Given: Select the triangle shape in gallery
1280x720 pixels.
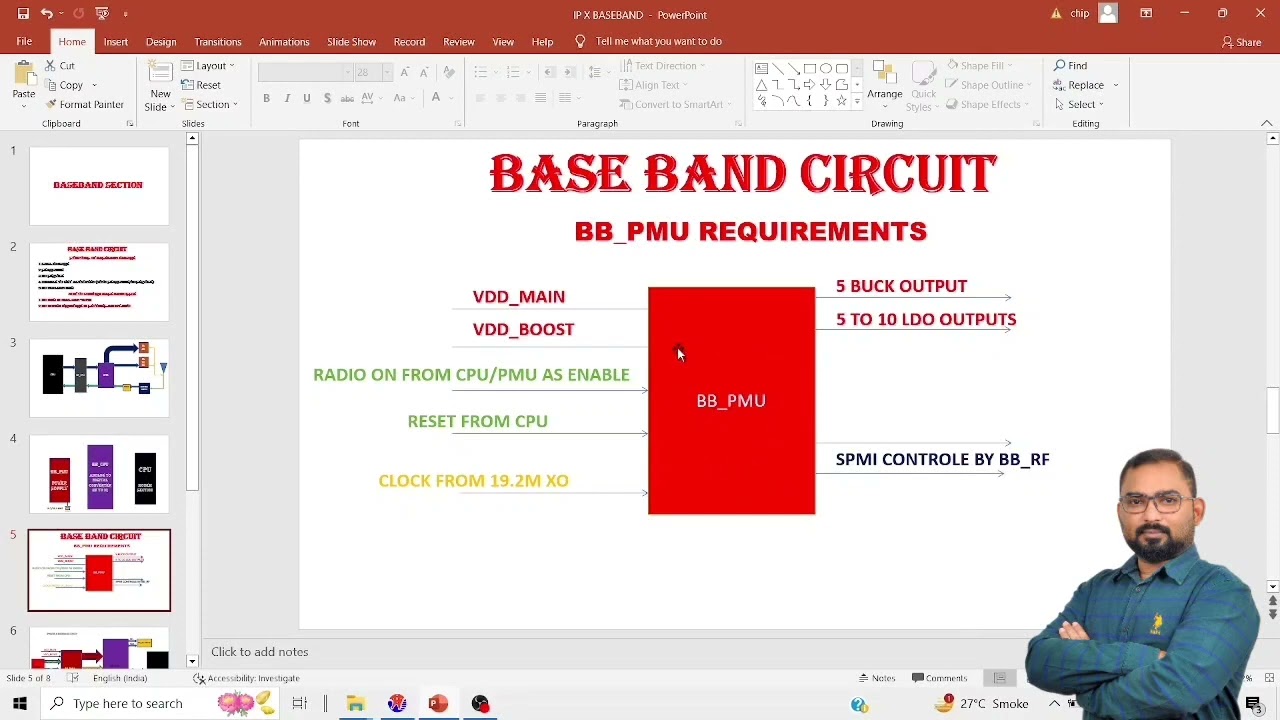Looking at the screenshot, I should tap(762, 85).
